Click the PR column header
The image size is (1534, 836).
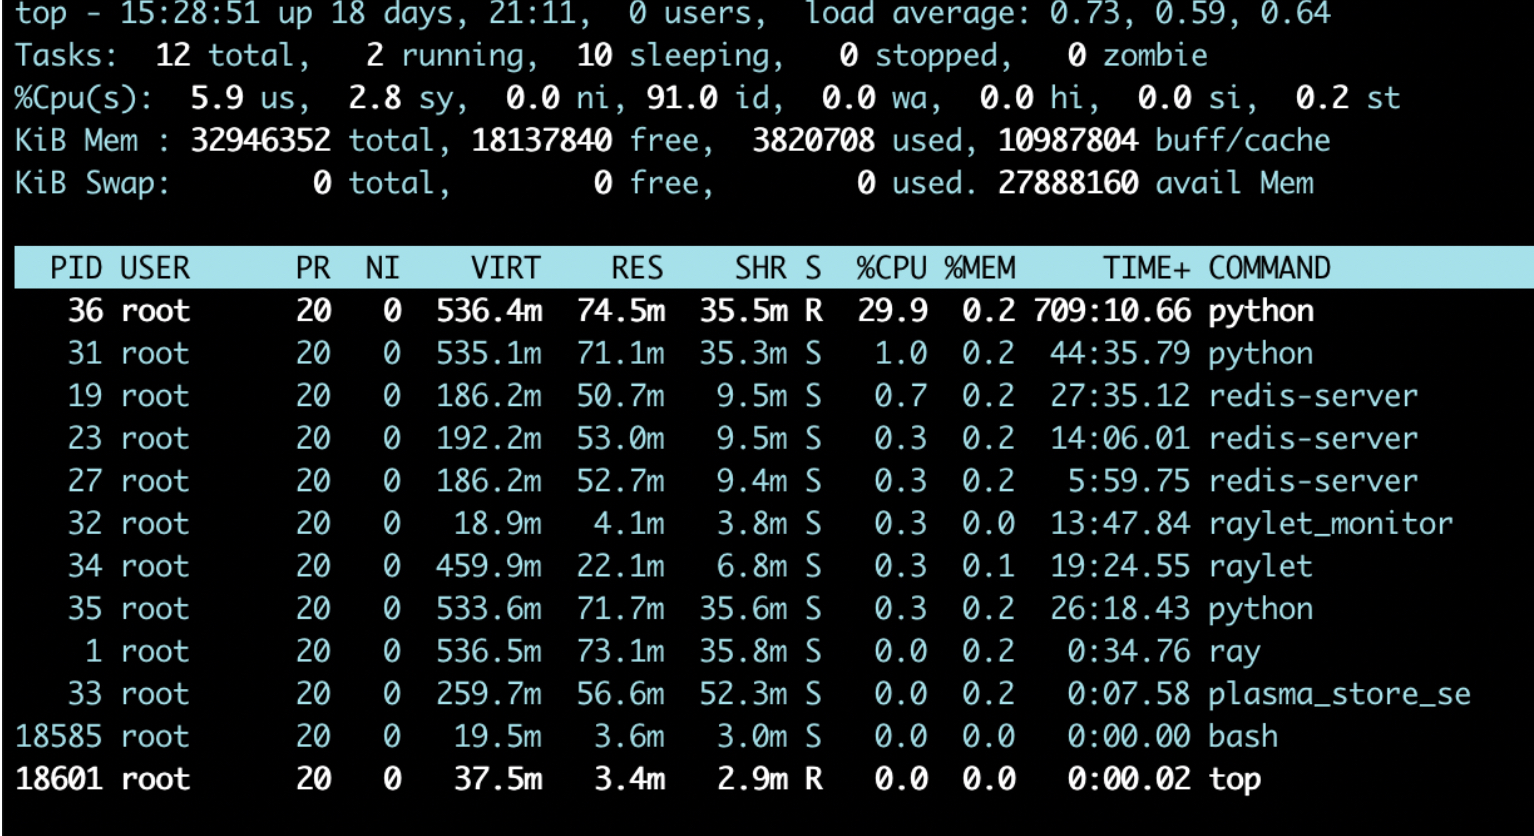tap(313, 268)
